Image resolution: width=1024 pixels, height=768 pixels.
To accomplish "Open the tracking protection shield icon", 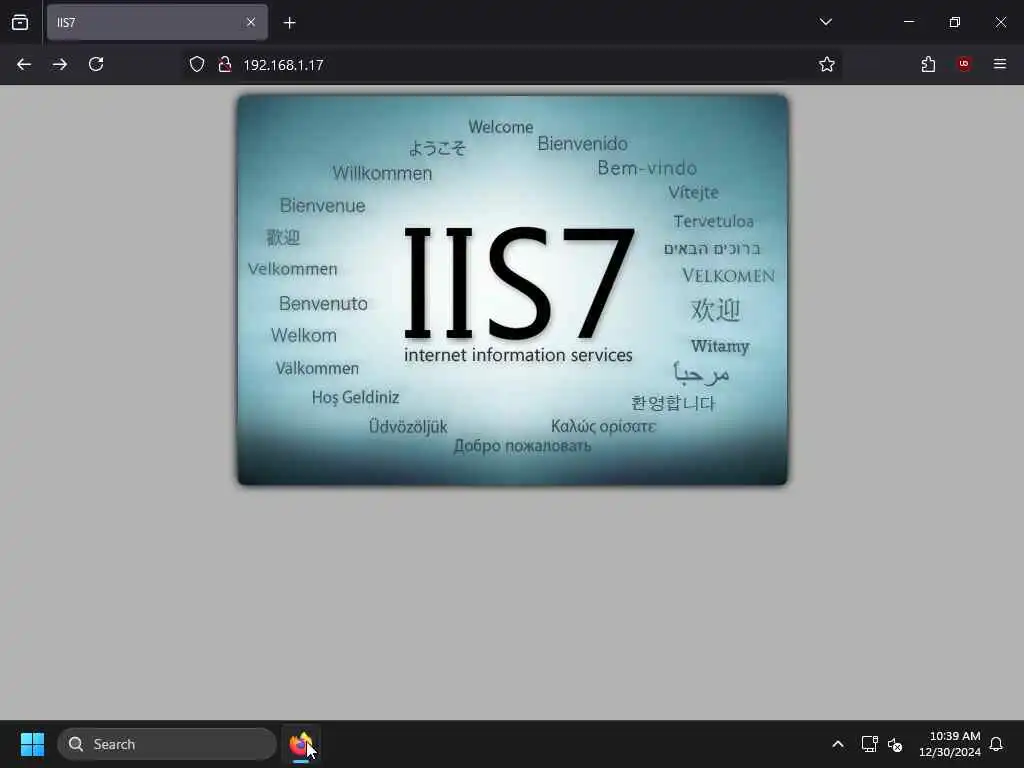I will (x=197, y=64).
